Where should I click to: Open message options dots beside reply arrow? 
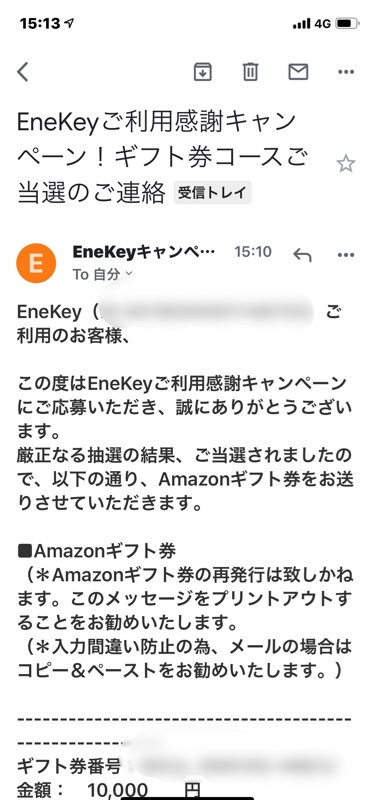point(346,255)
